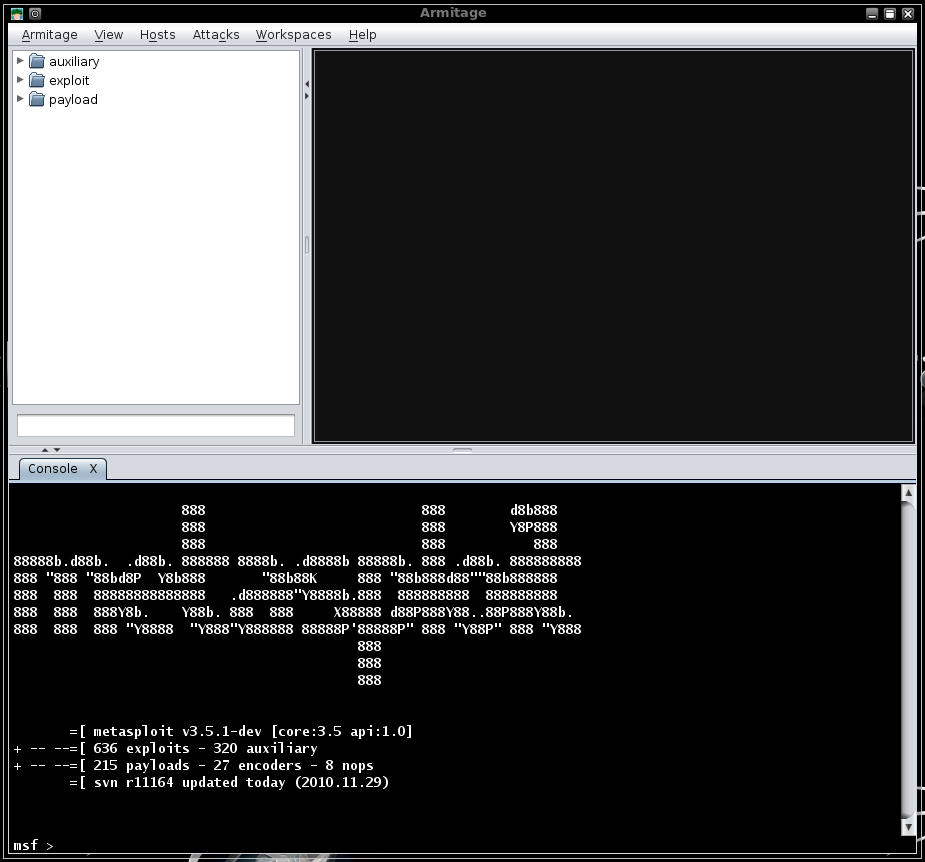Image resolution: width=925 pixels, height=862 pixels.
Task: Click the console scrollbar down arrow
Action: point(908,827)
